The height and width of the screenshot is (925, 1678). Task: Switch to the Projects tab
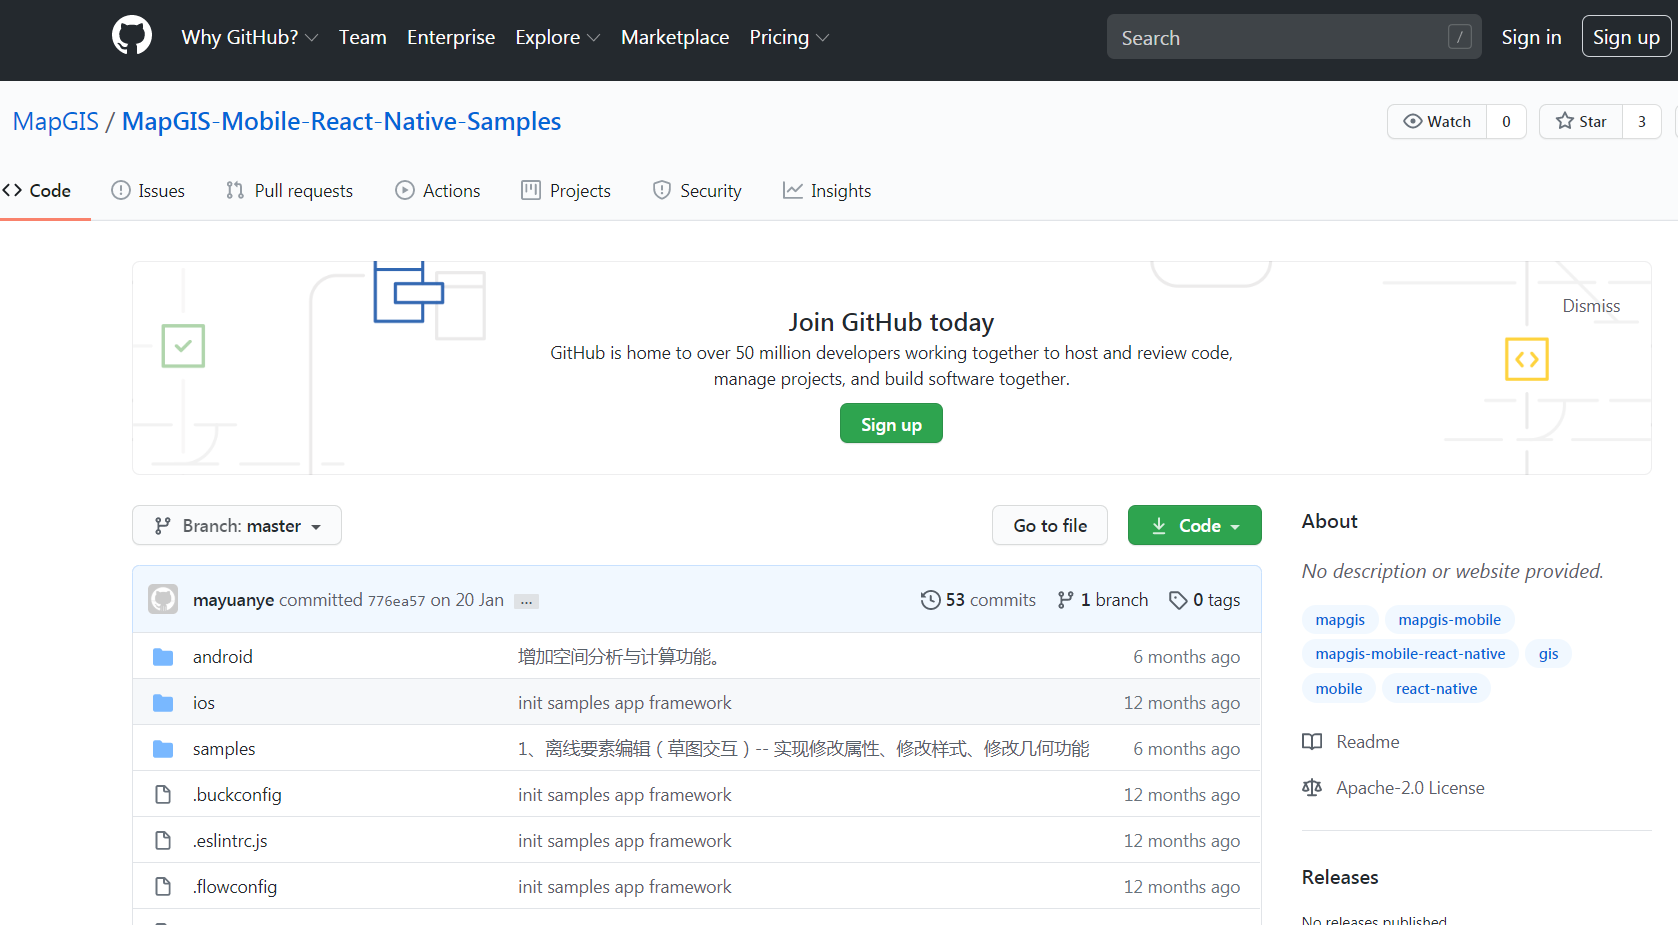(566, 190)
